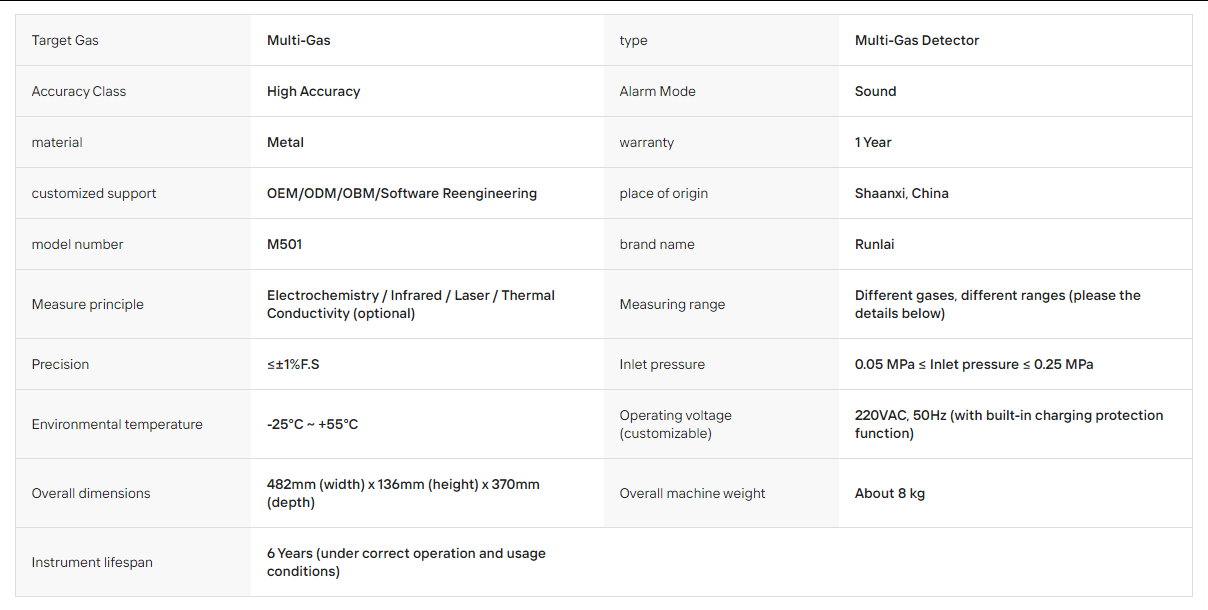Click the 'customized support' label

94,193
